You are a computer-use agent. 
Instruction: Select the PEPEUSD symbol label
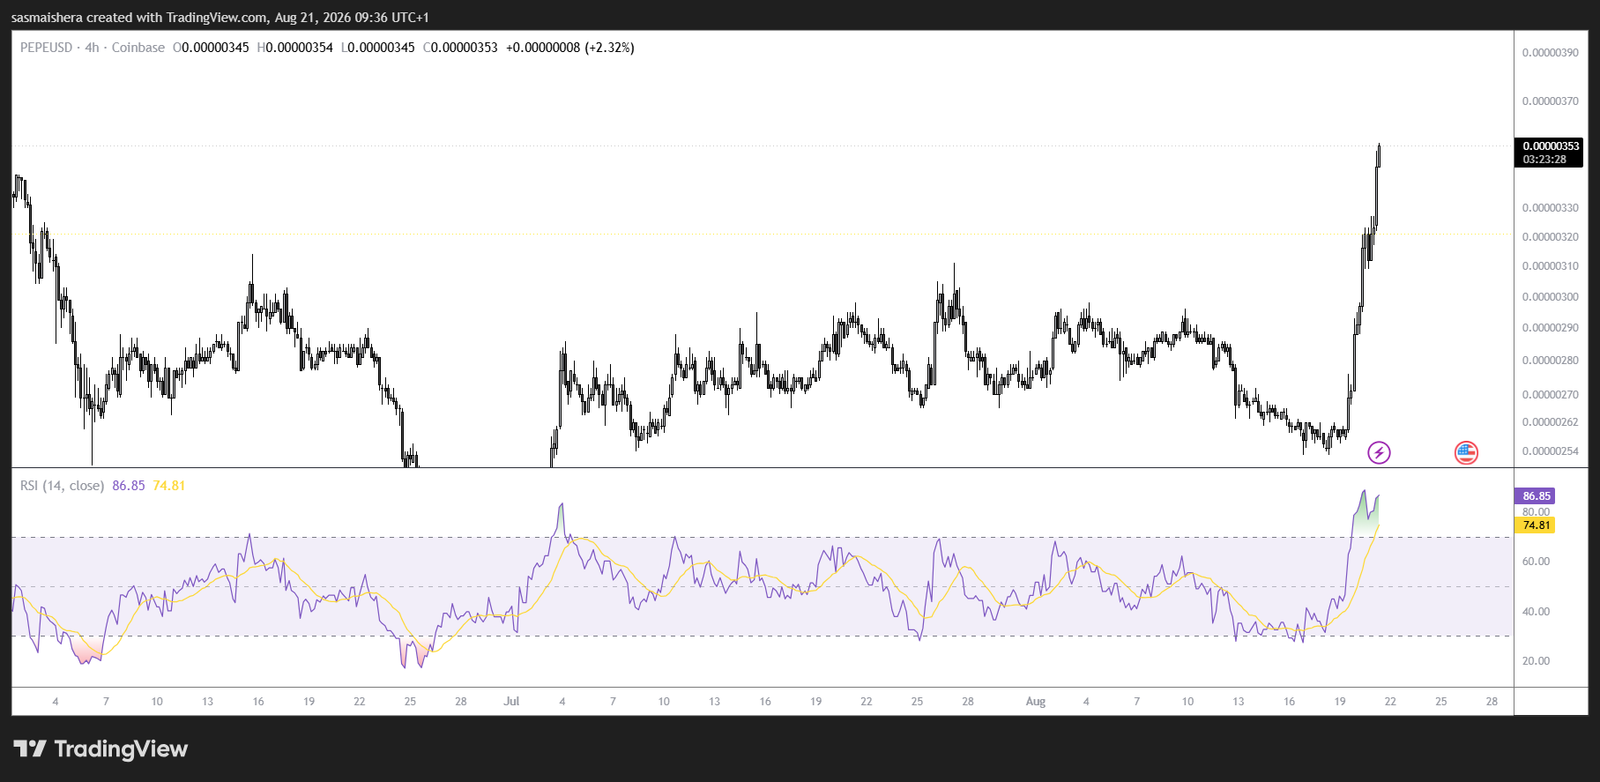click(46, 47)
